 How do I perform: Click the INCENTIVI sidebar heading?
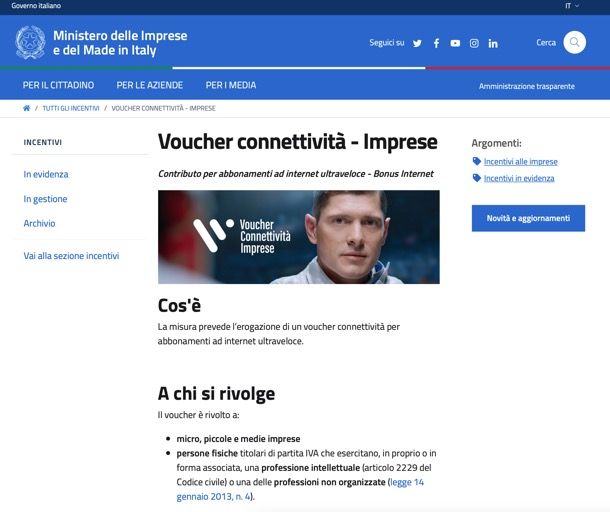click(x=43, y=142)
